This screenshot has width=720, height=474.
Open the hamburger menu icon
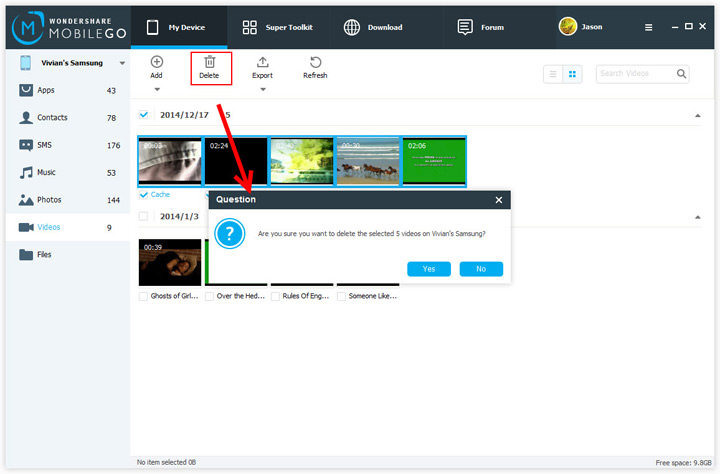(x=648, y=28)
